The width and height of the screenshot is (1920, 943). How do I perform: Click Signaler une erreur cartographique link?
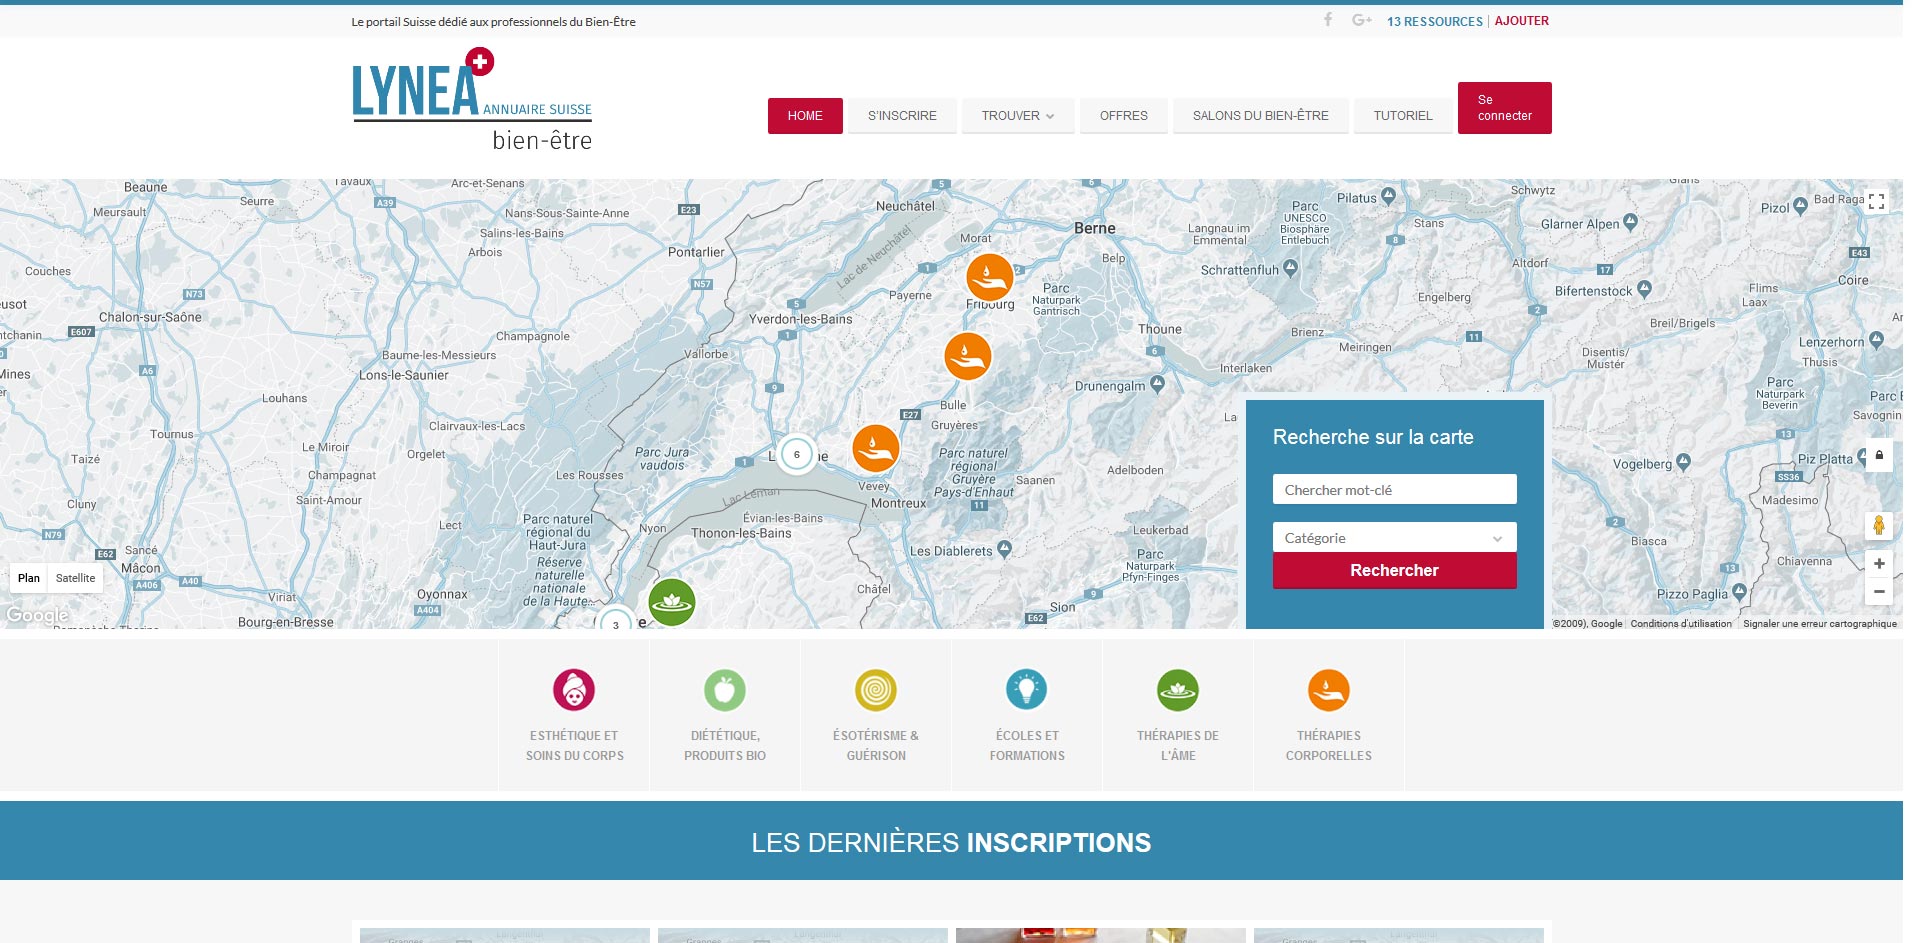coord(1820,623)
